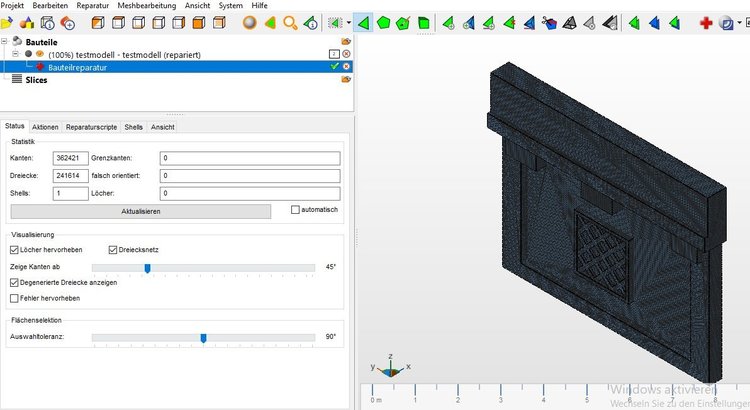Click the black wireframe pyramid icon
Screen dimensions: 750x410
pos(569,22)
